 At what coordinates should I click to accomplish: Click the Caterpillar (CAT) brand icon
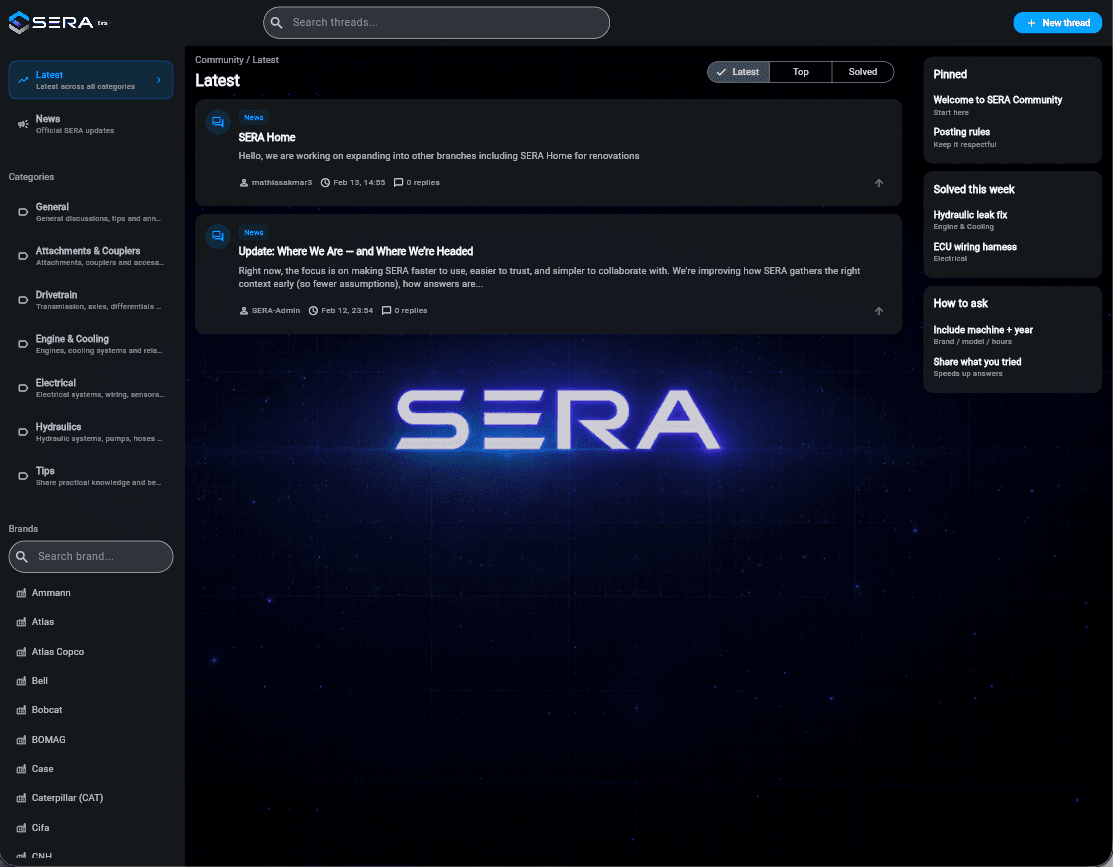click(23, 797)
